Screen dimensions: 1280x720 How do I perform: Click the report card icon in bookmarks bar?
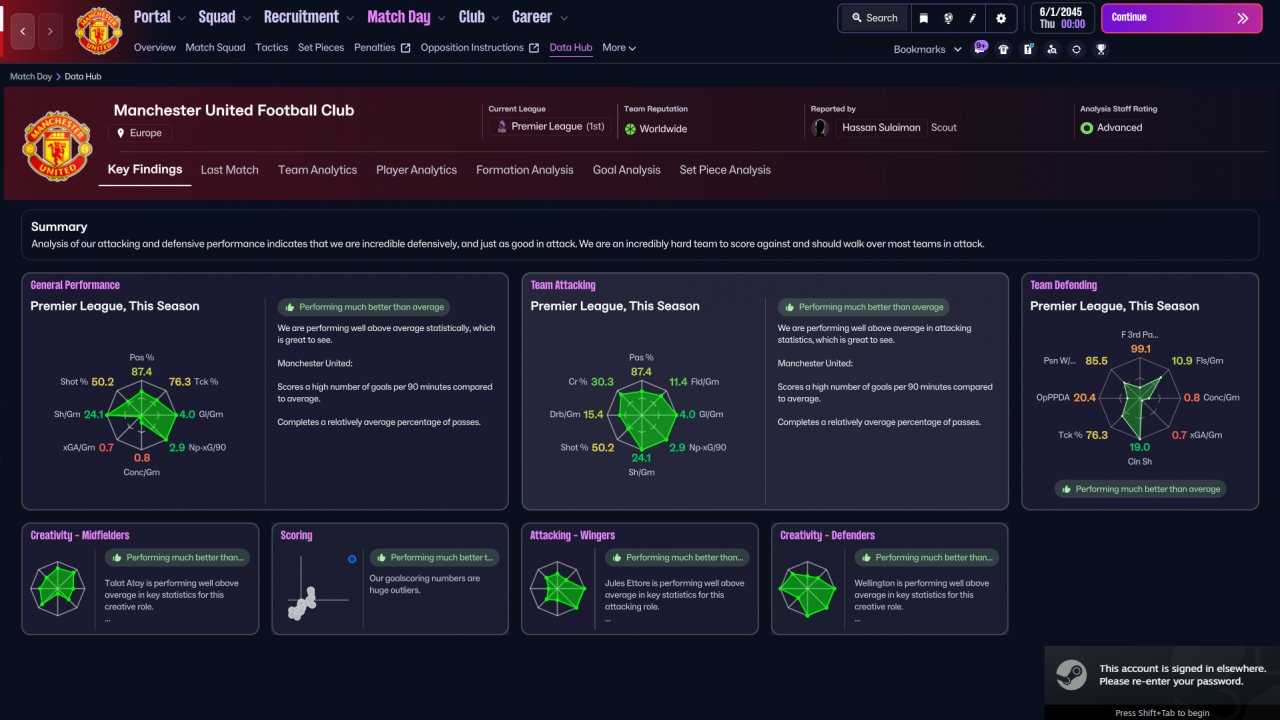coord(1028,49)
